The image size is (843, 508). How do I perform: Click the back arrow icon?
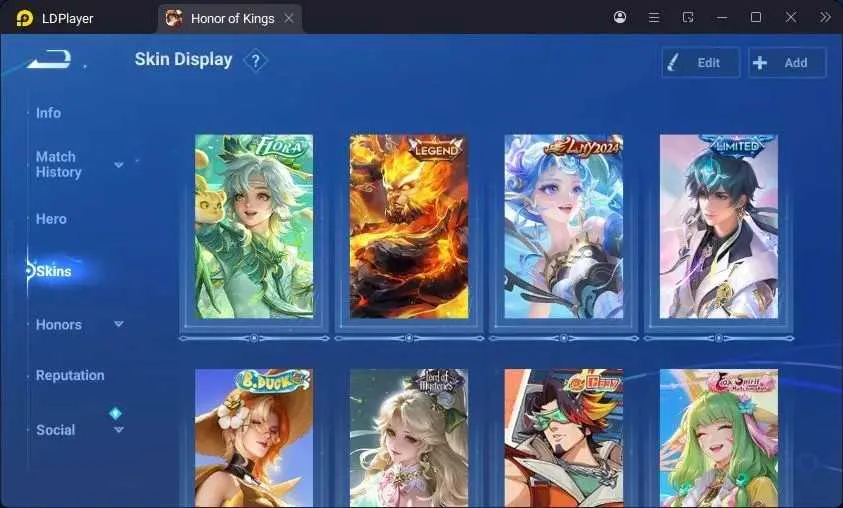pos(49,59)
